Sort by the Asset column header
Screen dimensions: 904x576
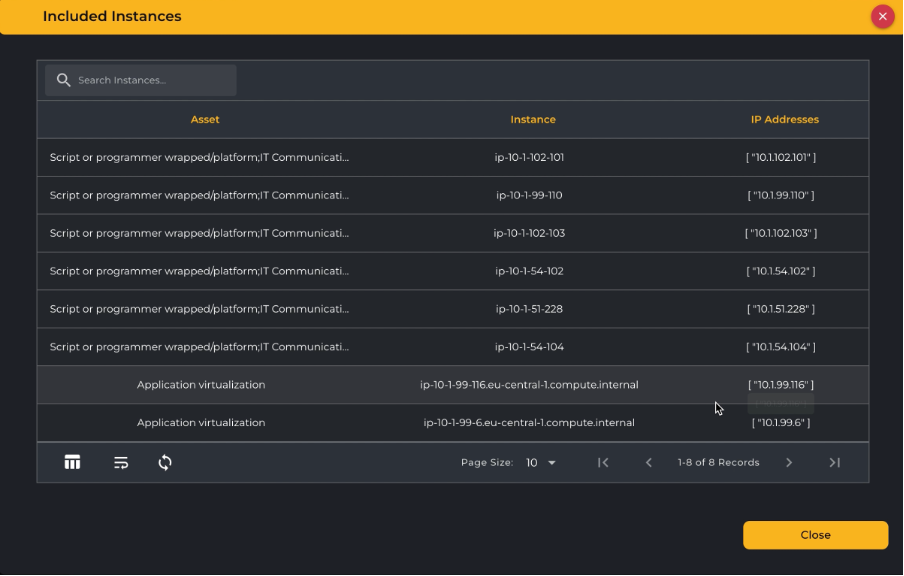(x=205, y=119)
